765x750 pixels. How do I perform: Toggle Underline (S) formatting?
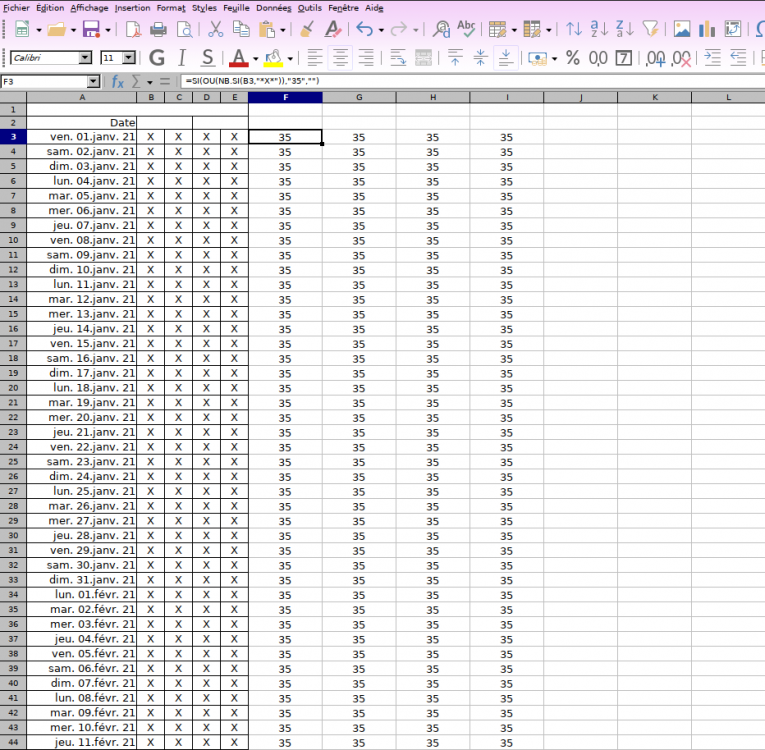click(x=208, y=58)
